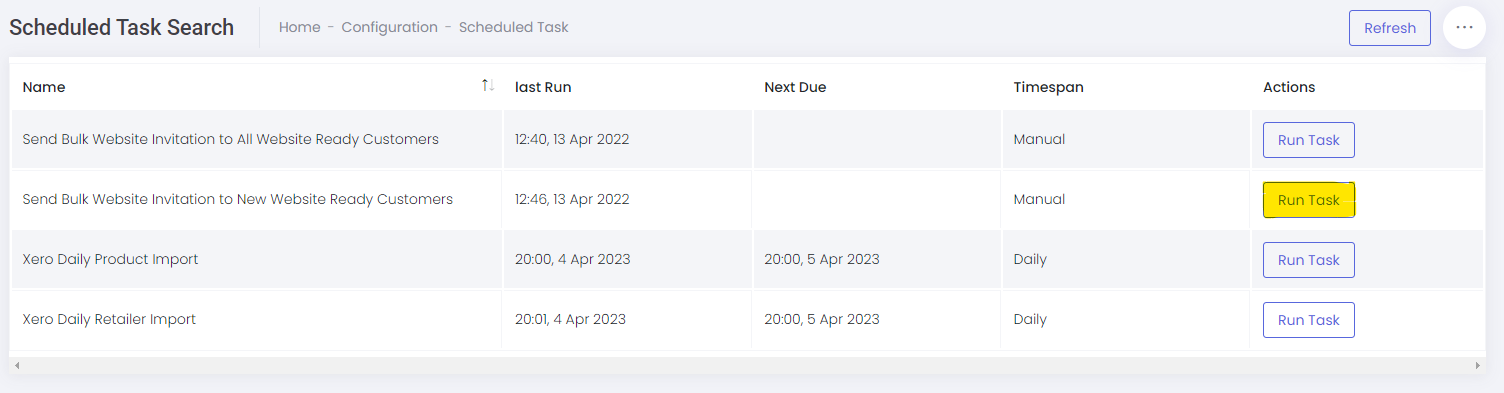Click the Actions column header
This screenshot has width=1504, height=393.
tap(1289, 87)
